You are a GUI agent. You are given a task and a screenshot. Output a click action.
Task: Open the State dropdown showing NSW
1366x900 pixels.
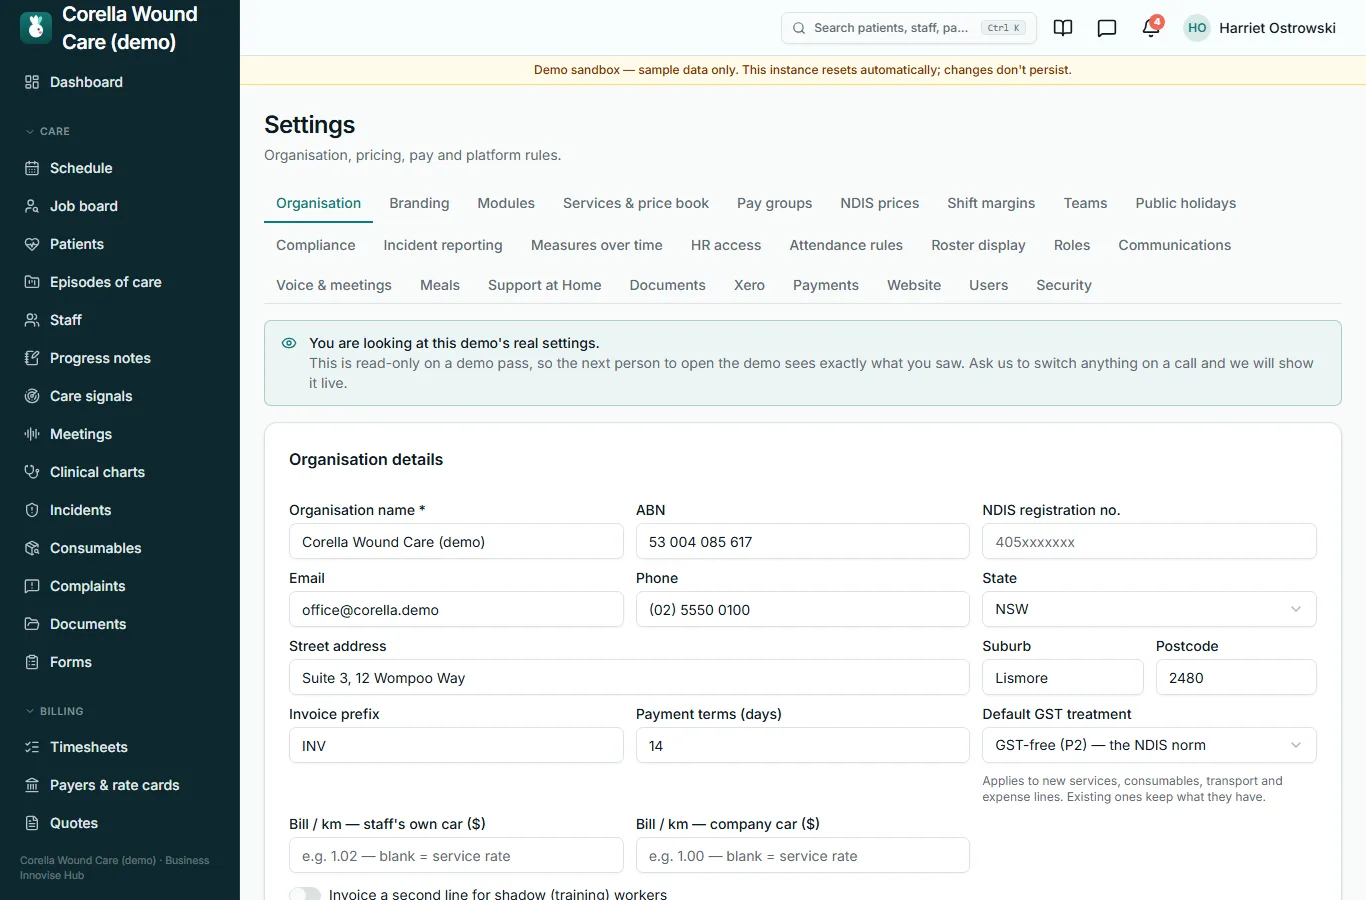[1149, 609]
